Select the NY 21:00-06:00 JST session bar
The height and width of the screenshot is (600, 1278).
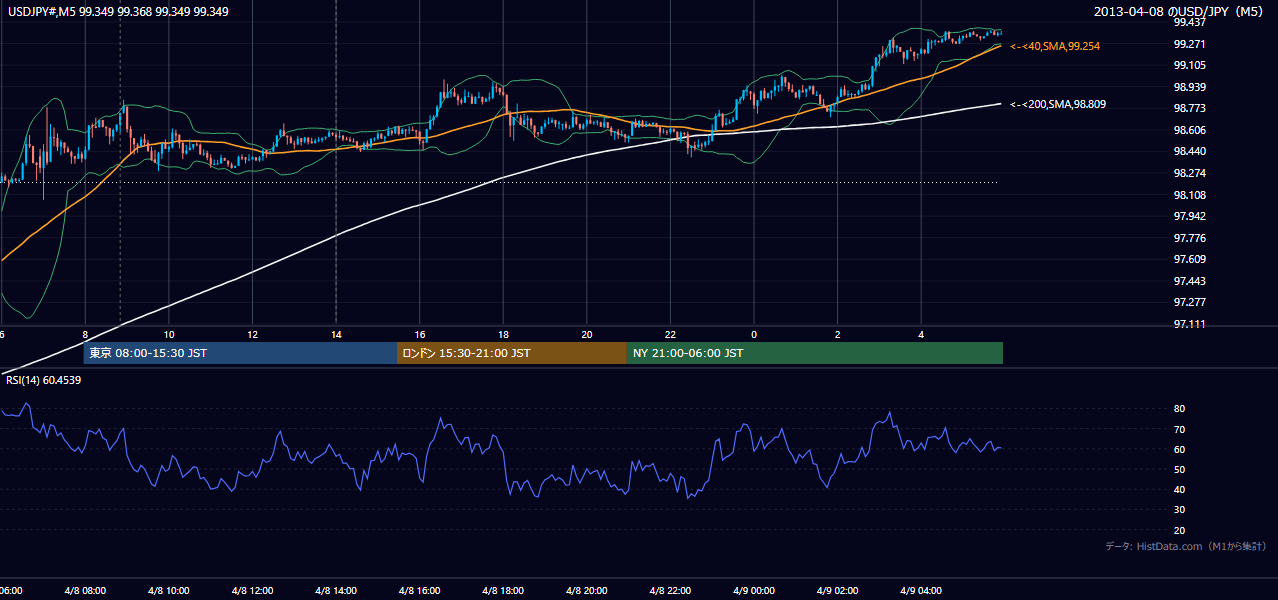point(815,353)
